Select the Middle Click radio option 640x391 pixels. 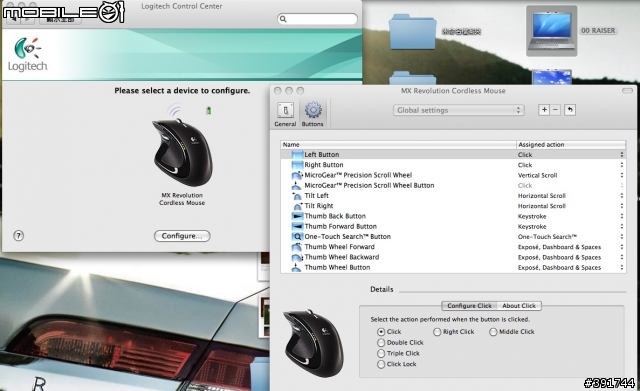(493, 332)
